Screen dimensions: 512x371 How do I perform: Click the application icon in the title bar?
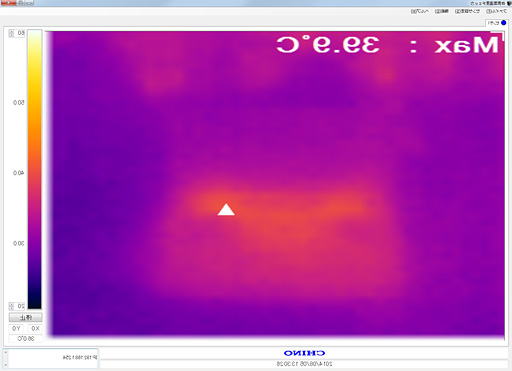tap(509, 3)
